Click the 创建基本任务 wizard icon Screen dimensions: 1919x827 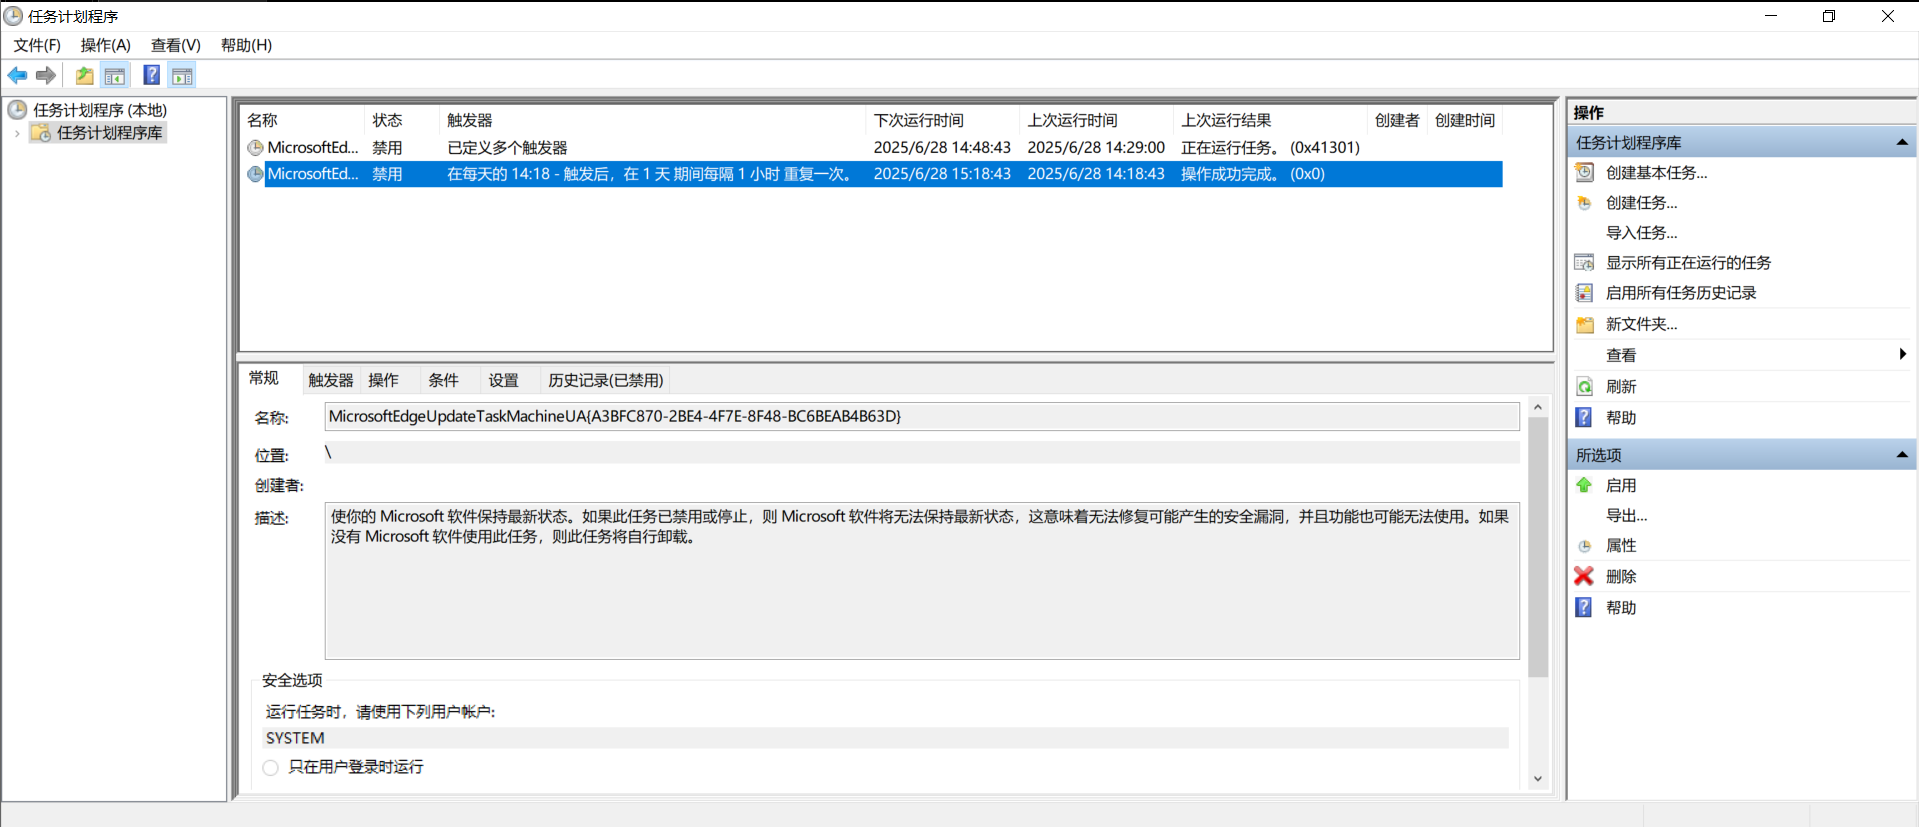(x=1585, y=172)
